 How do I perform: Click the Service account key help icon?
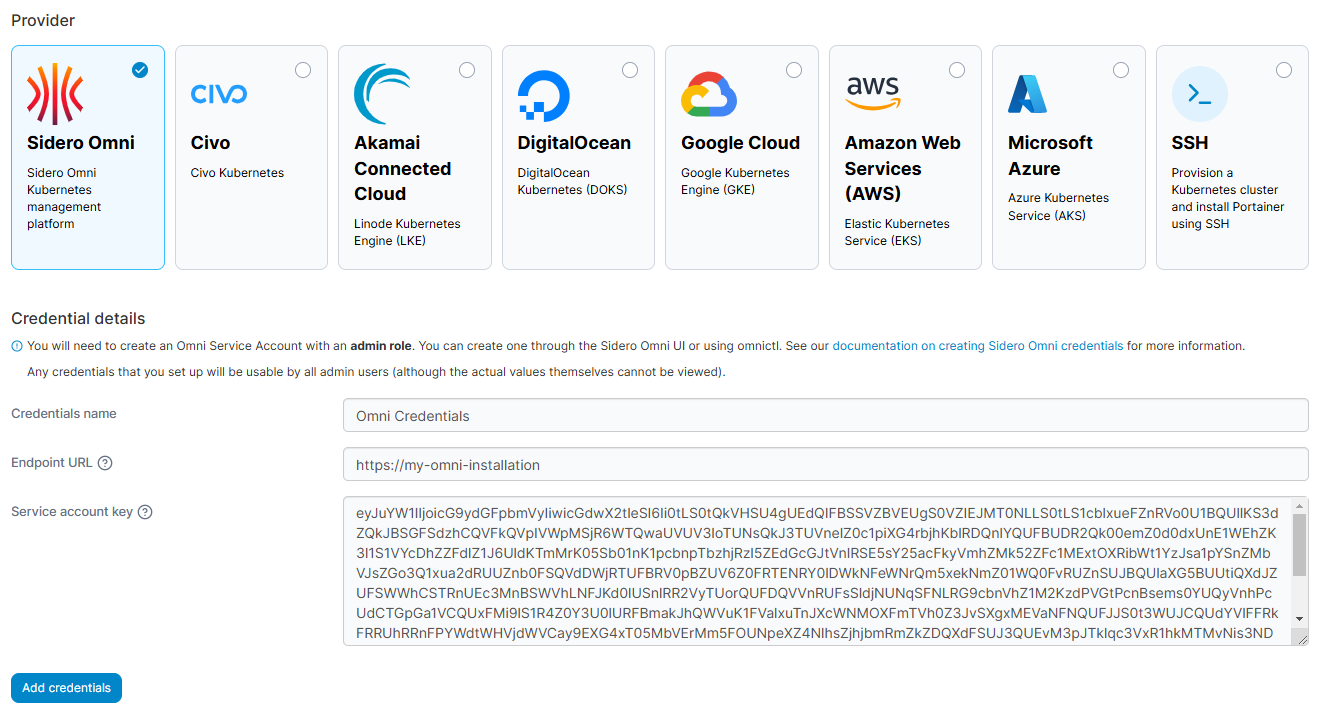coord(145,512)
